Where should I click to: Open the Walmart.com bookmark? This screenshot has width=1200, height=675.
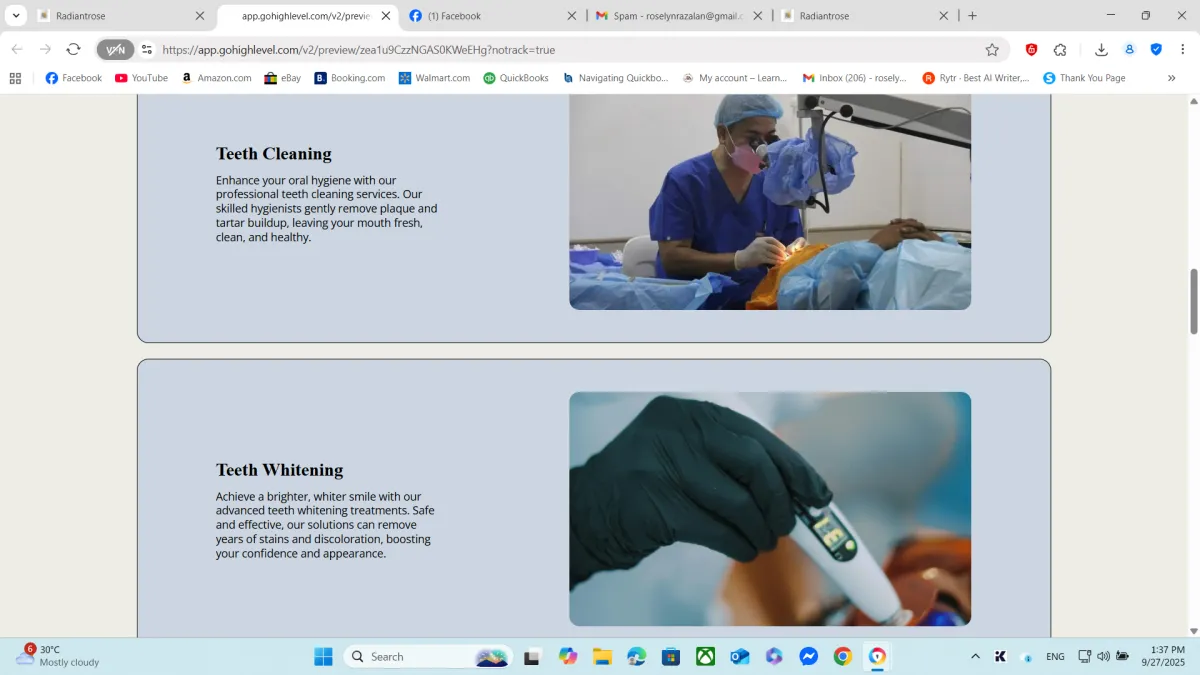[434, 78]
